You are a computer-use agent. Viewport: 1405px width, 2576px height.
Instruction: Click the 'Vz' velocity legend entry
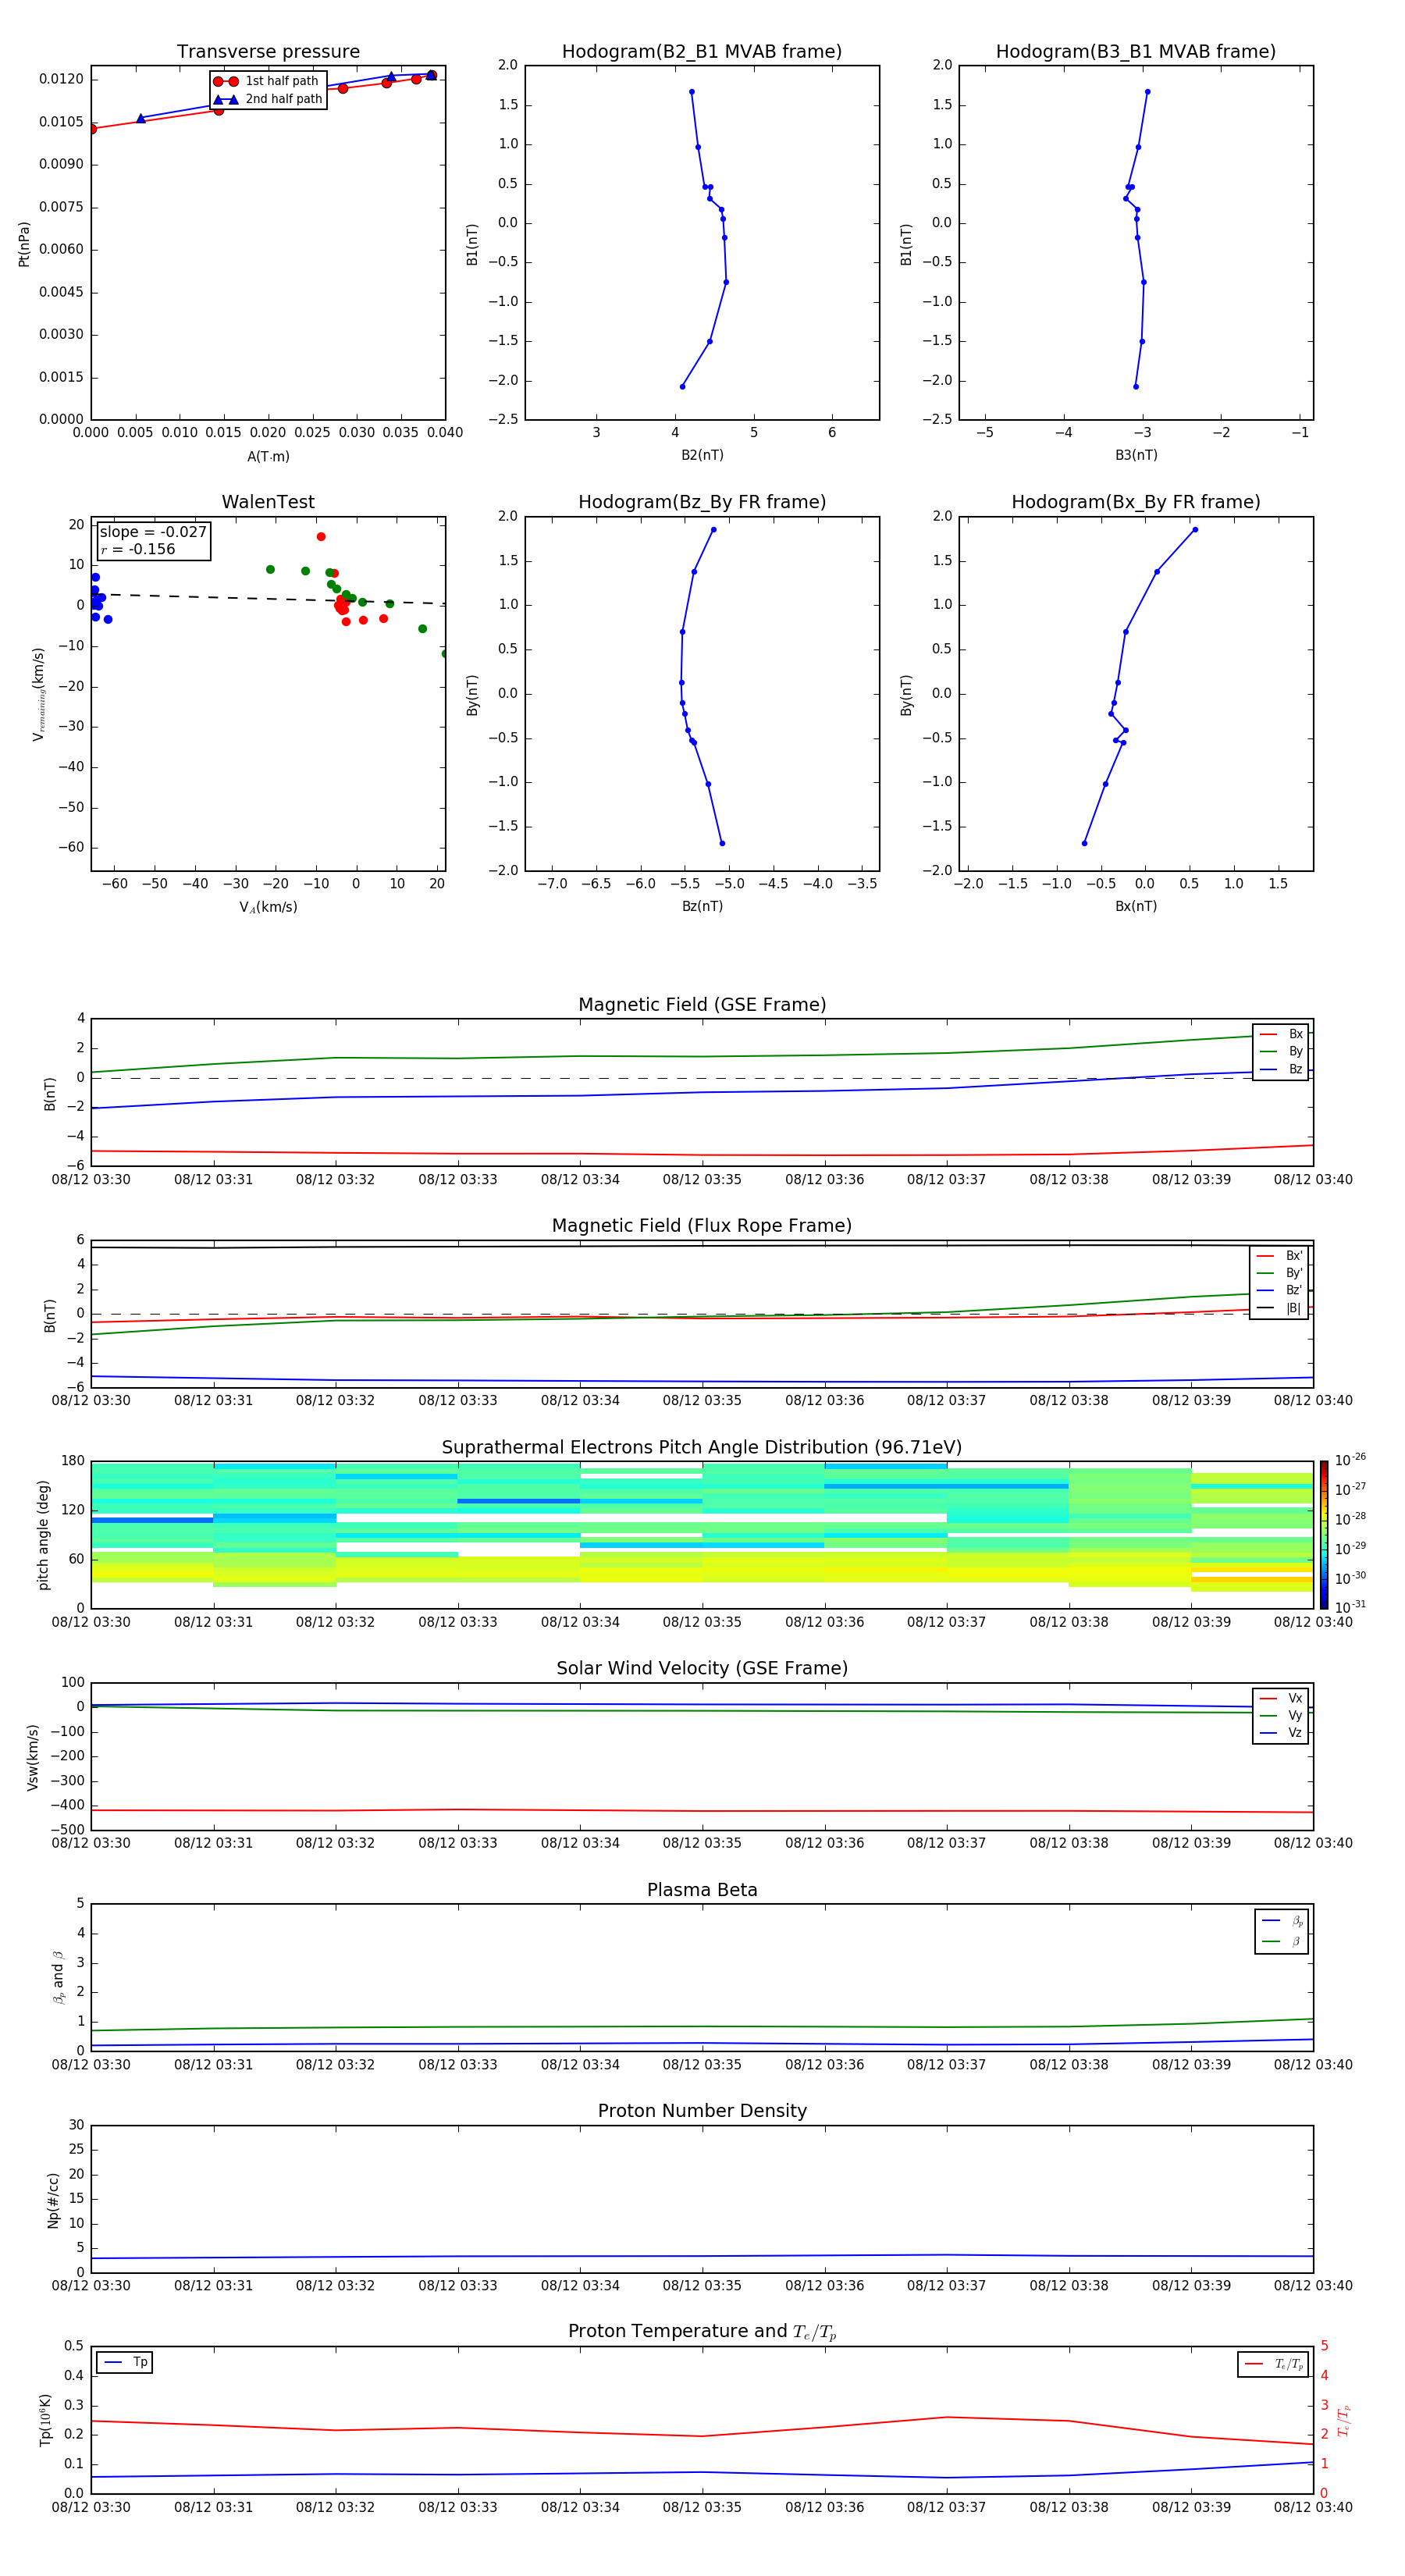point(1281,1733)
